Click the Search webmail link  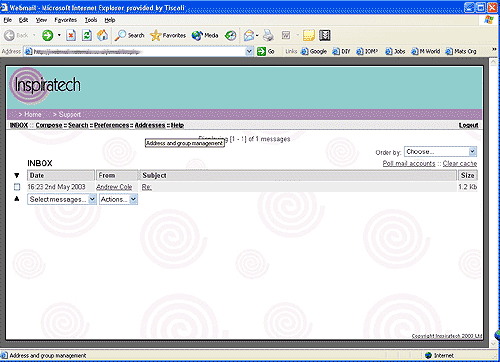pyautogui.click(x=78, y=125)
